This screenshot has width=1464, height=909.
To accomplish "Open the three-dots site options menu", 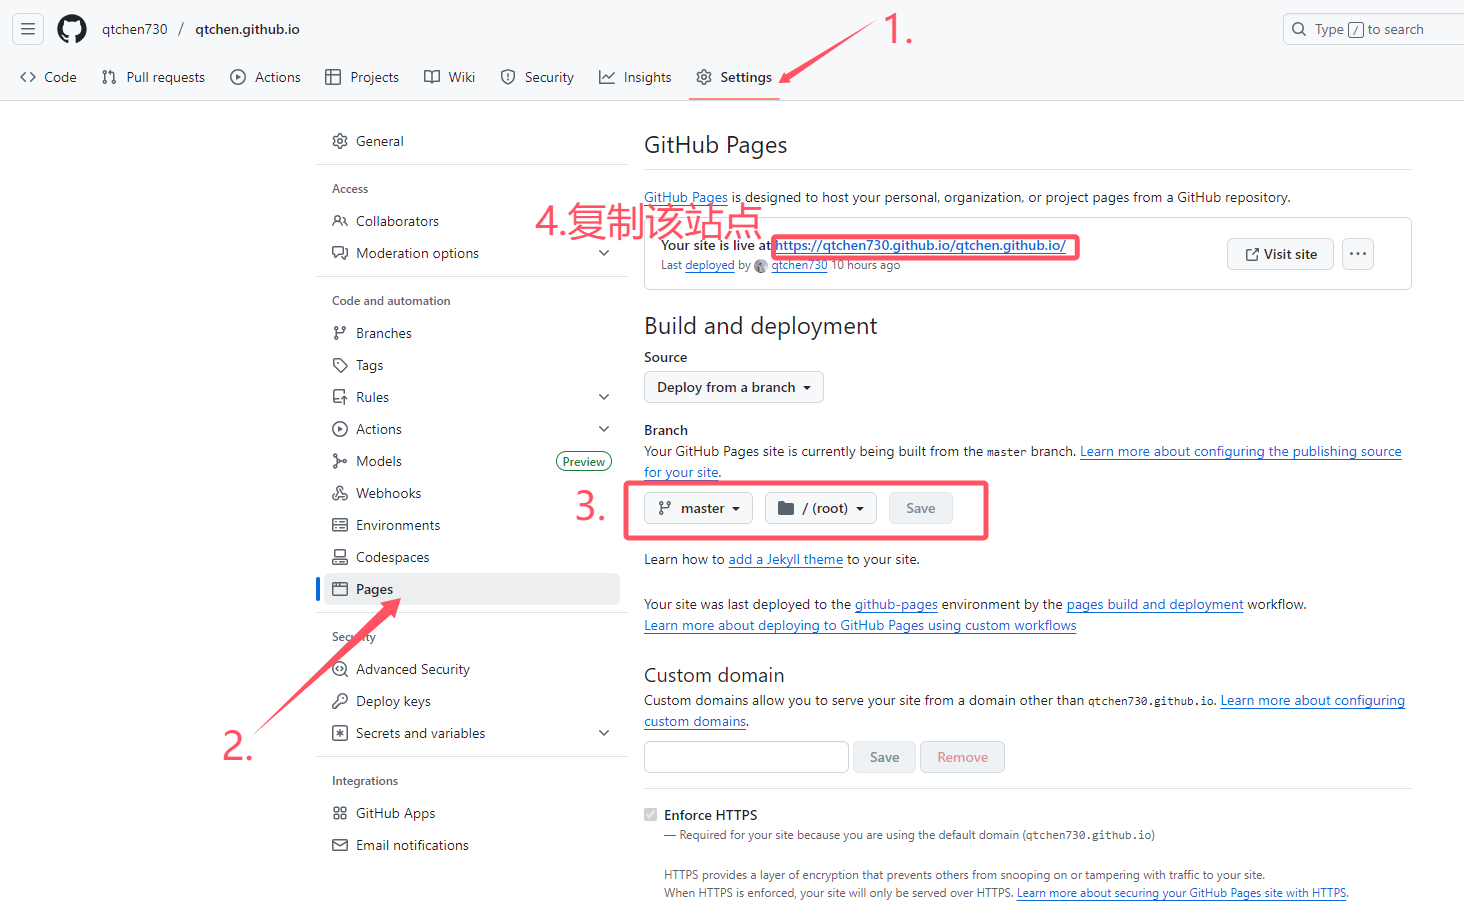I will point(1357,254).
